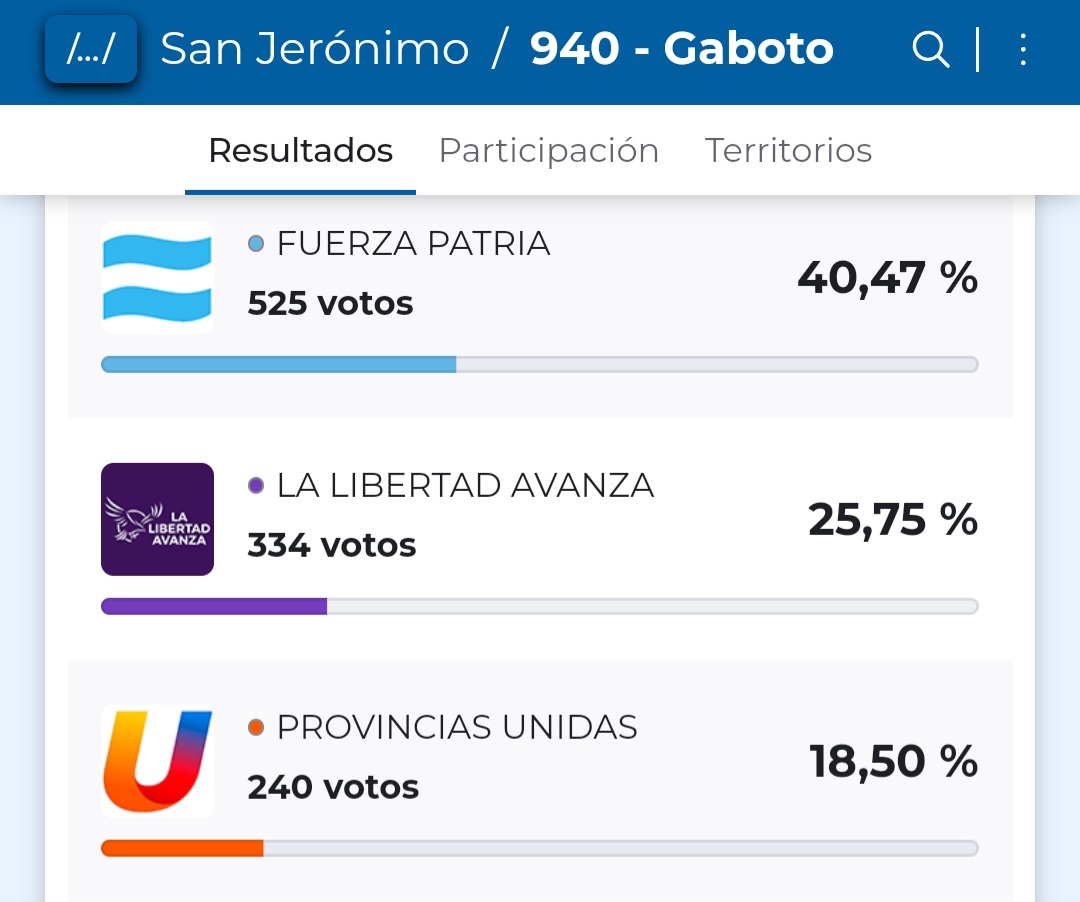This screenshot has height=902, width=1080.
Task: Switch to the Territorios tab
Action: pos(788,151)
